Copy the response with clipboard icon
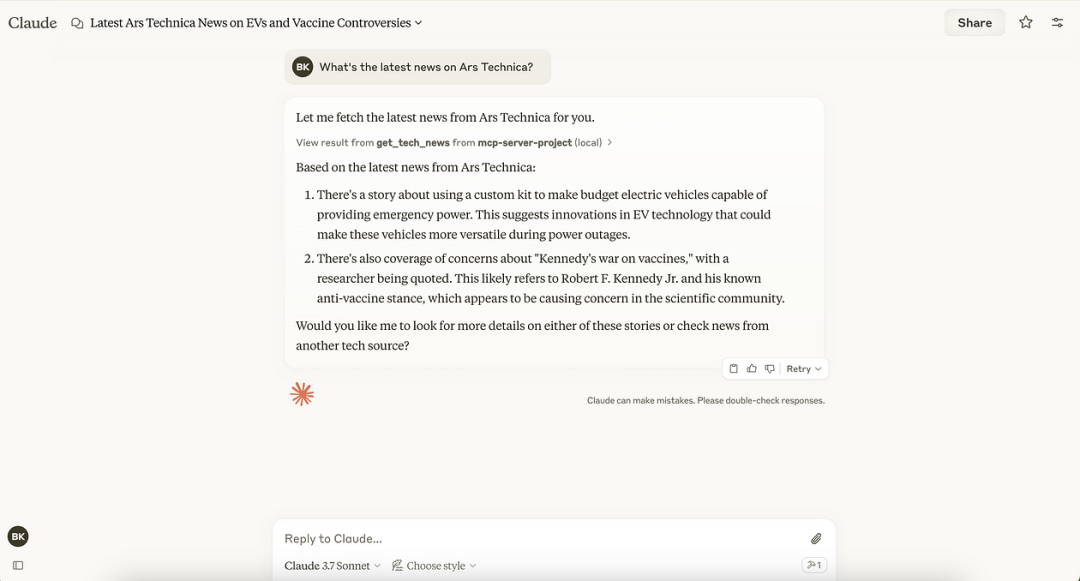Screen dimensions: 1080x581 coord(734,369)
